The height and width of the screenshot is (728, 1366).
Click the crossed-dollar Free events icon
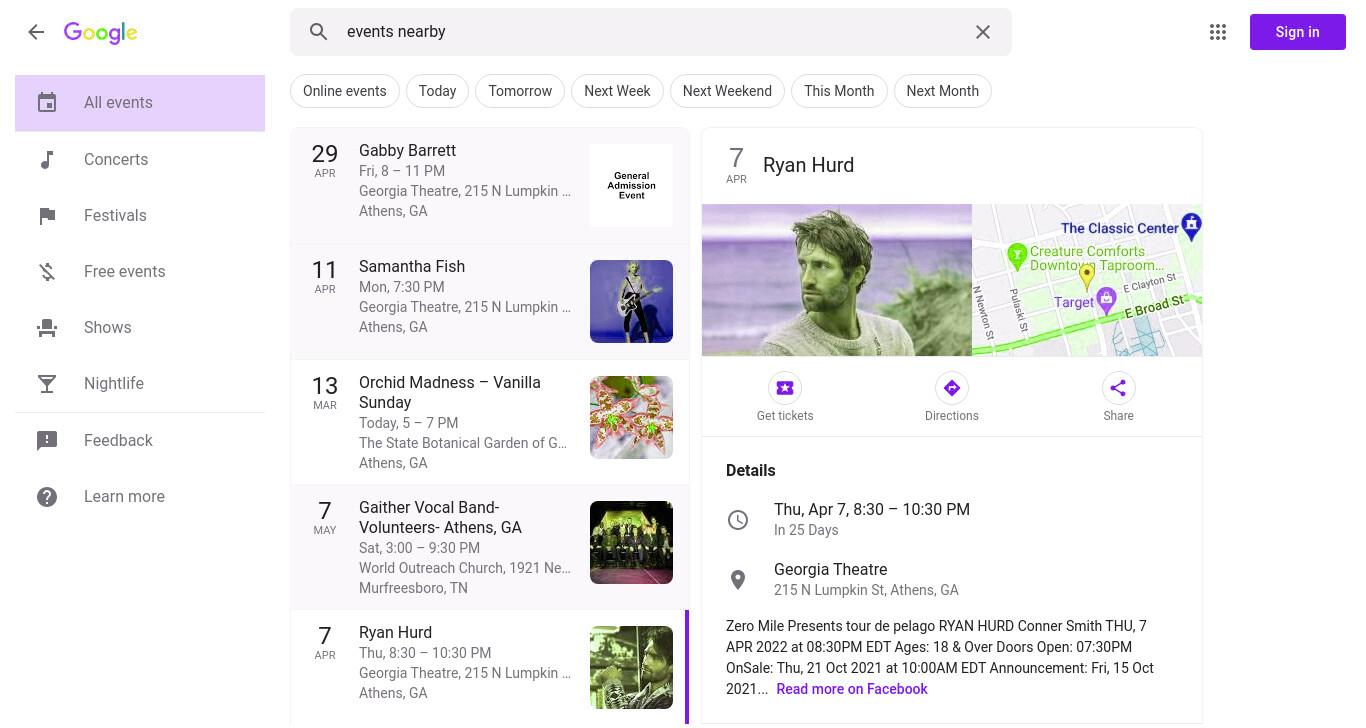click(x=47, y=271)
